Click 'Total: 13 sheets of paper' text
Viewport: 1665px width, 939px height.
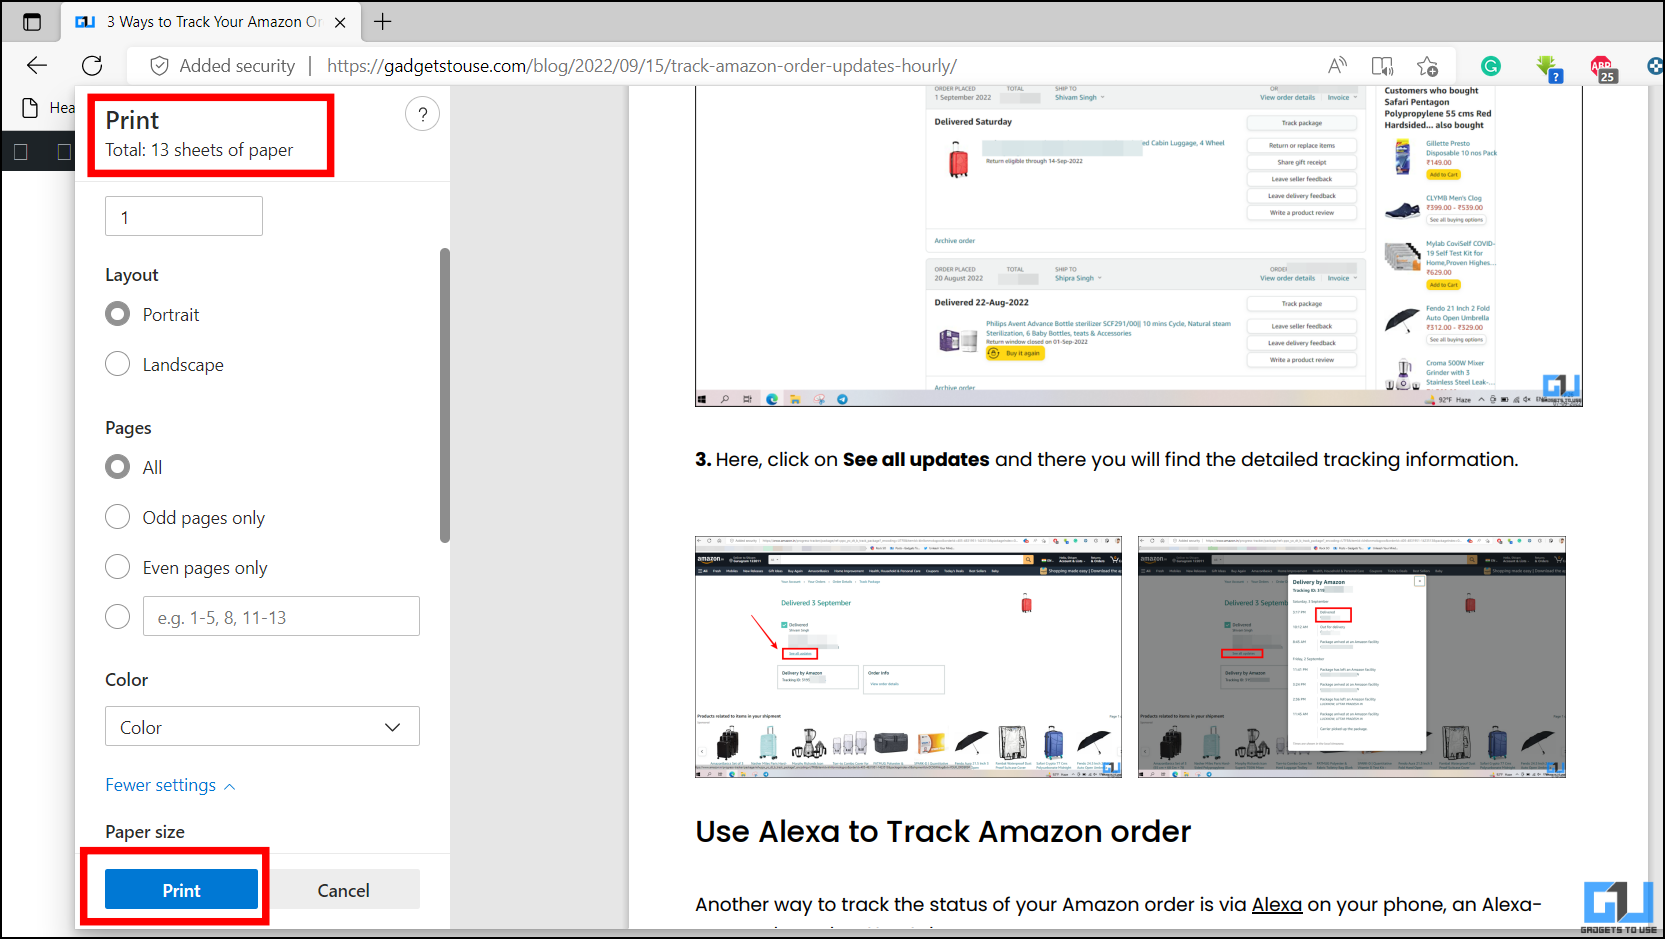coord(199,150)
